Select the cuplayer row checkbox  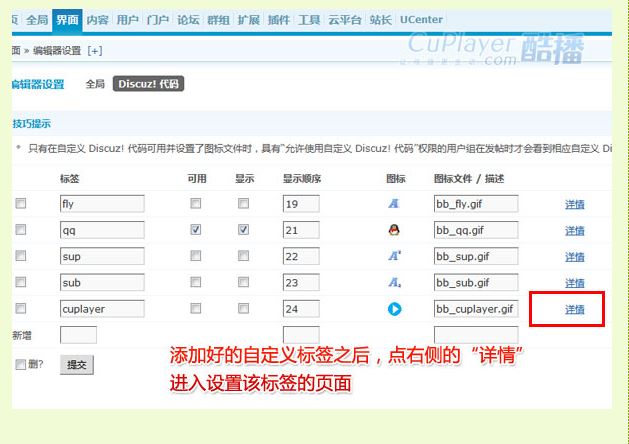tap(20, 308)
